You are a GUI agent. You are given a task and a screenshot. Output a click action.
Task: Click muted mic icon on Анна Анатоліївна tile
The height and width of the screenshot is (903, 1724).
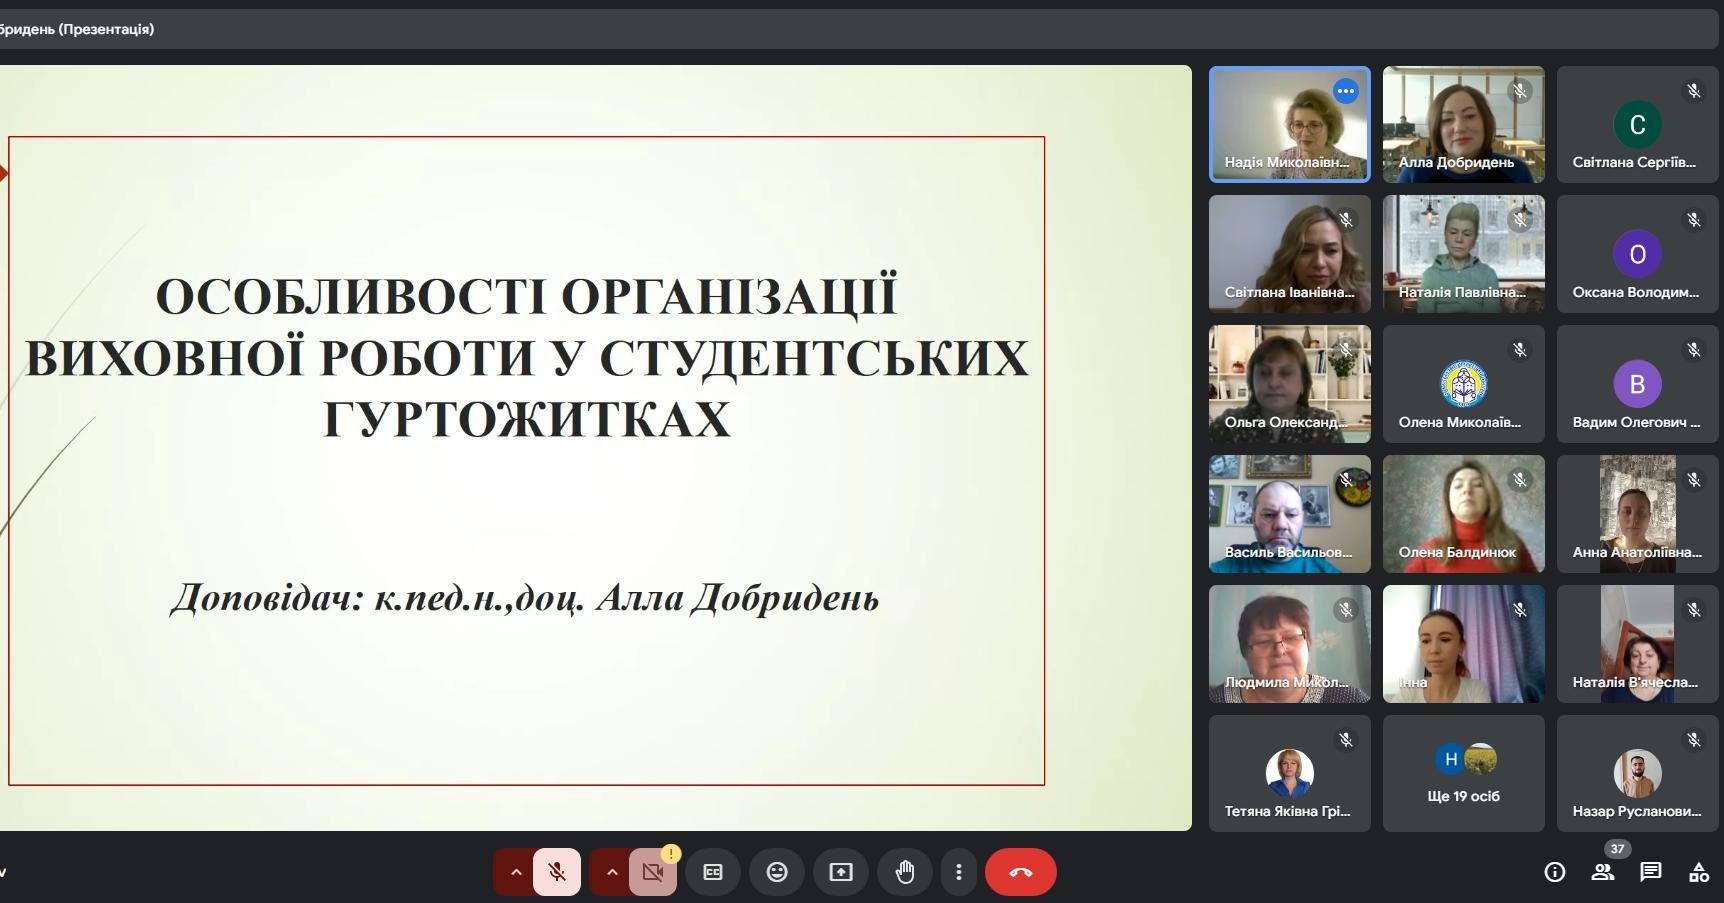1694,480
